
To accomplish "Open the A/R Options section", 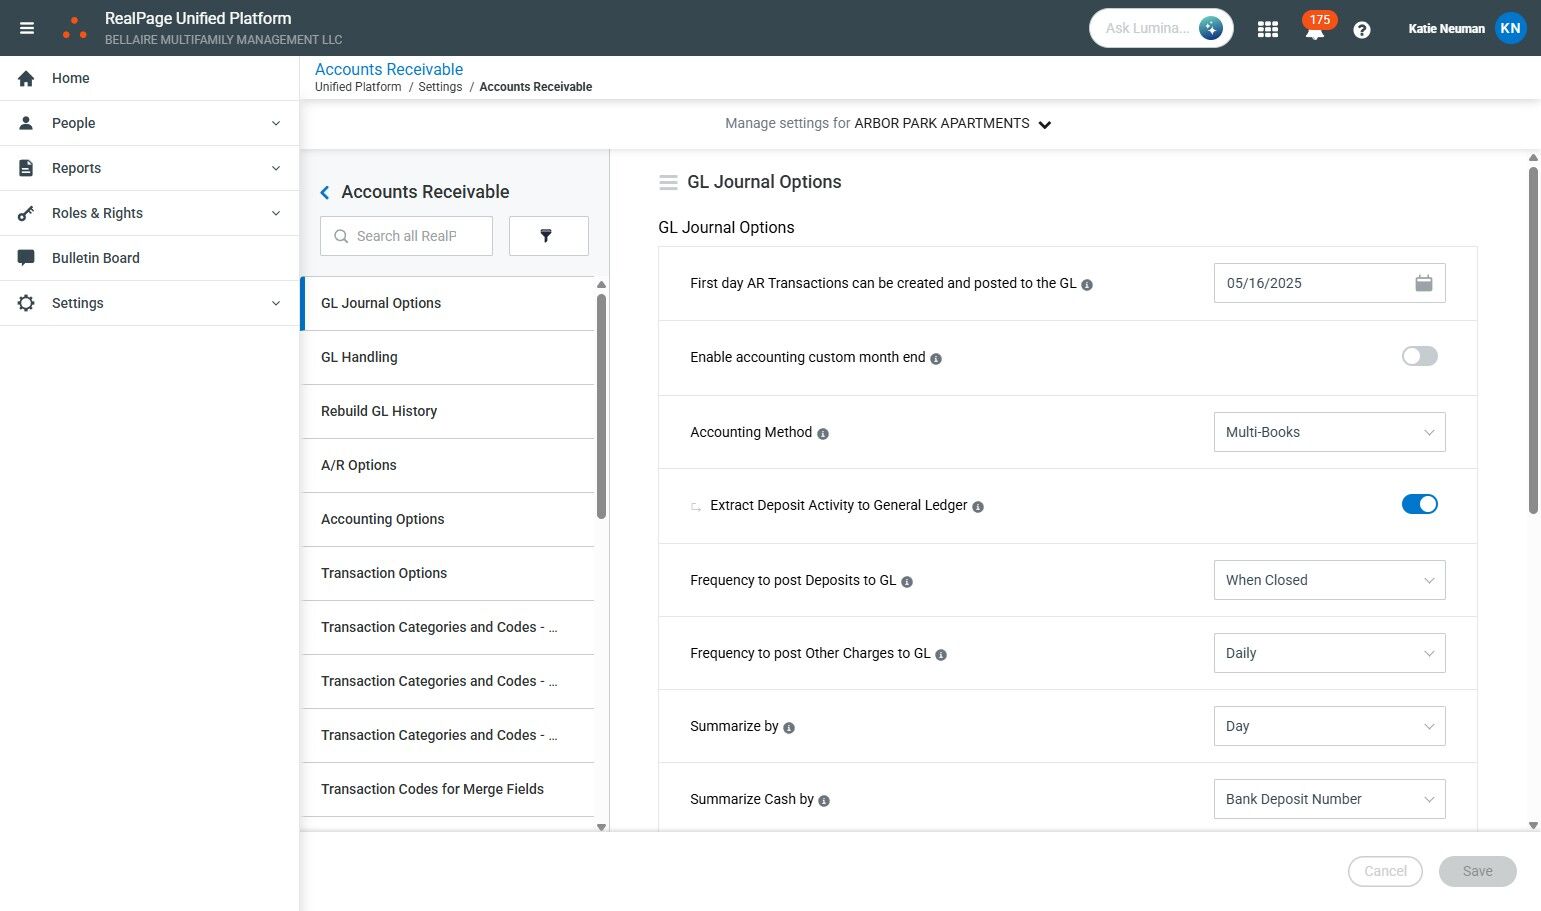I will [359, 465].
